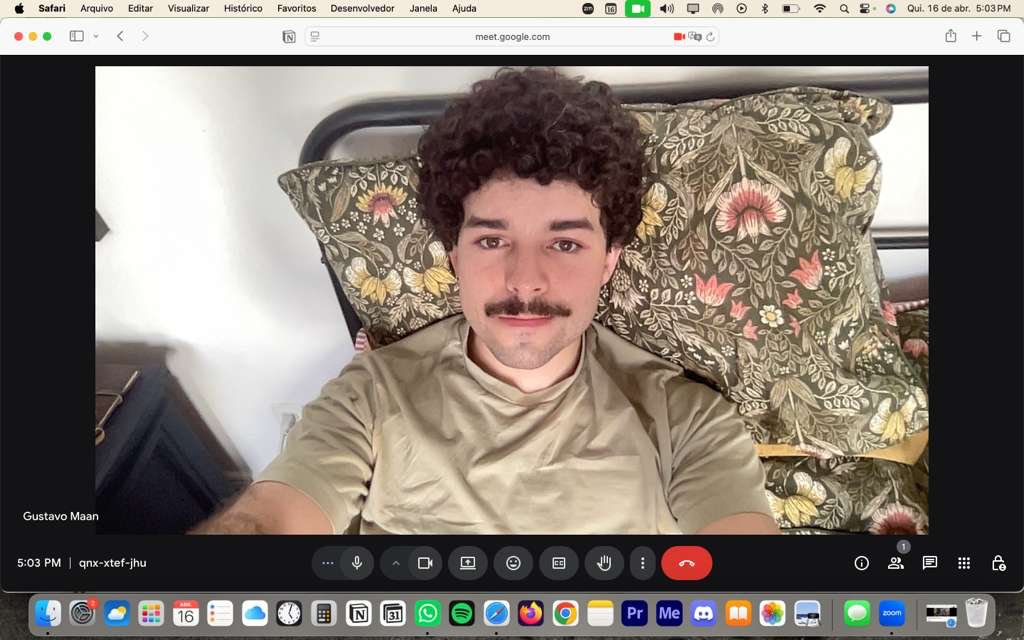This screenshot has height=640, width=1024.
Task: Open the Trash in the Dock
Action: (976, 613)
